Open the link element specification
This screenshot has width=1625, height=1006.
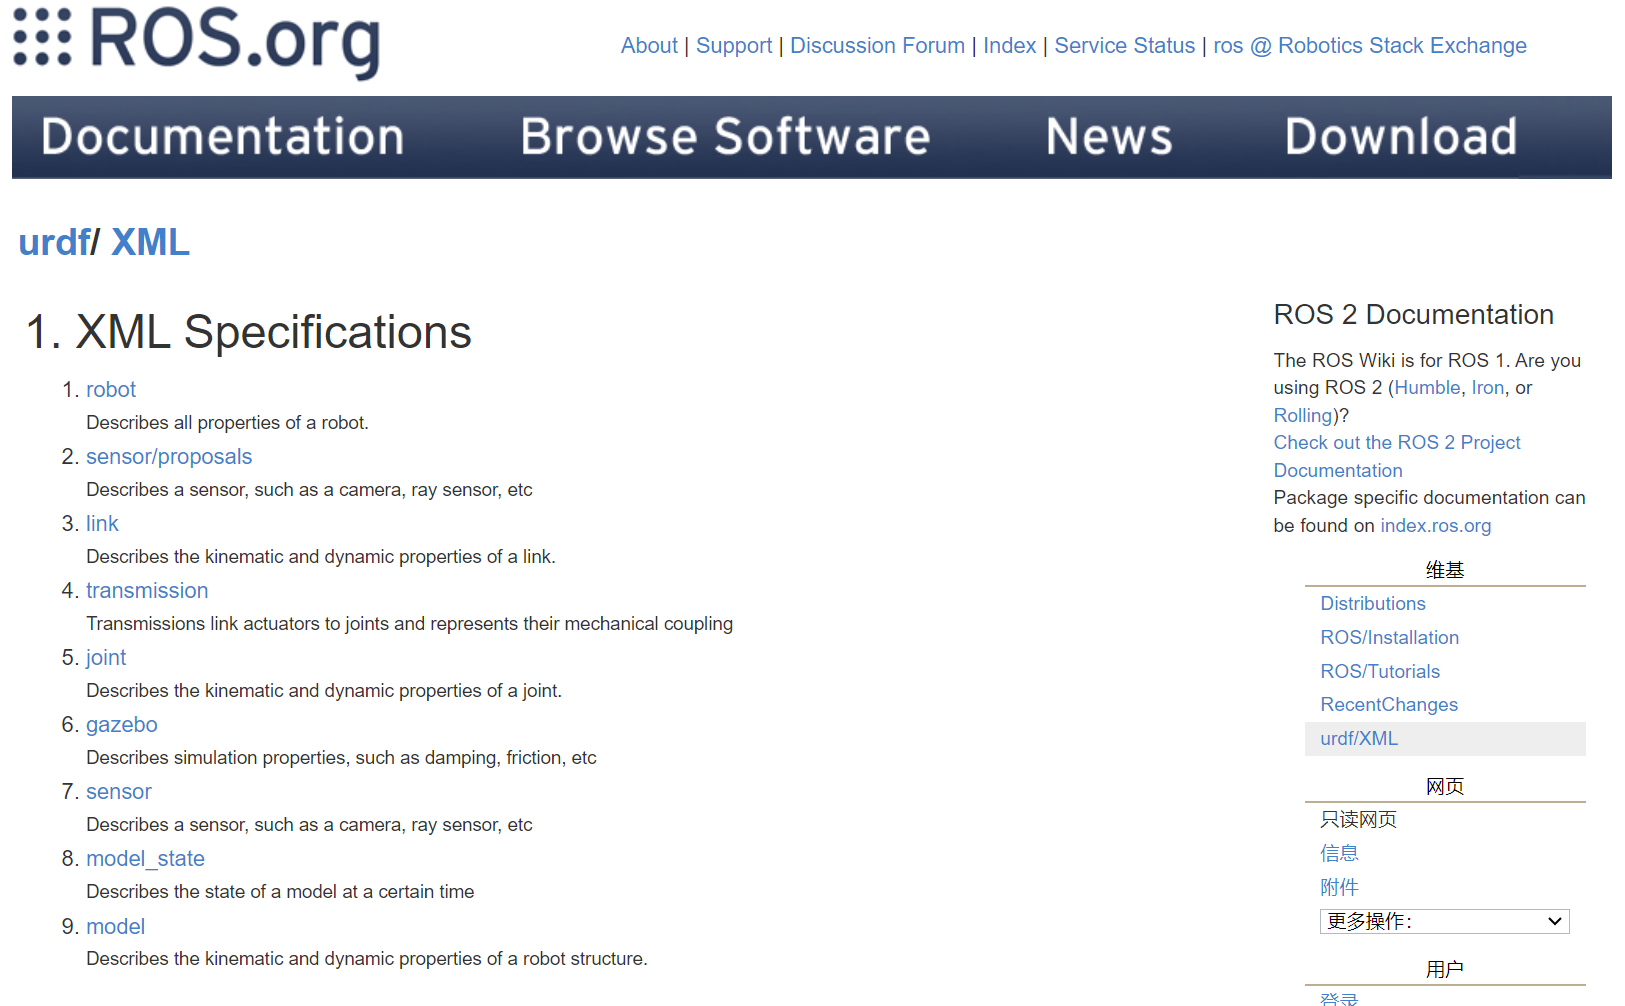pyautogui.click(x=102, y=524)
